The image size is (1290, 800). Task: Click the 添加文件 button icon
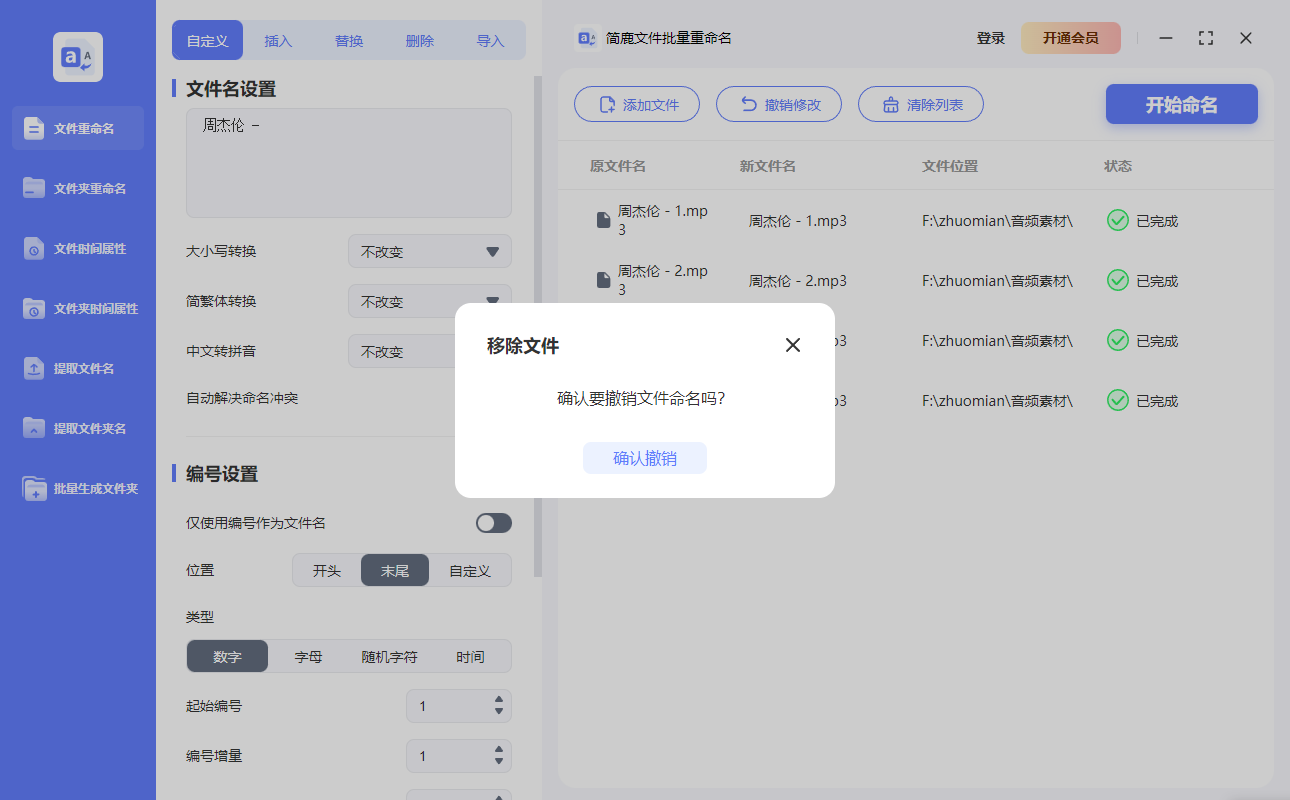[x=605, y=104]
